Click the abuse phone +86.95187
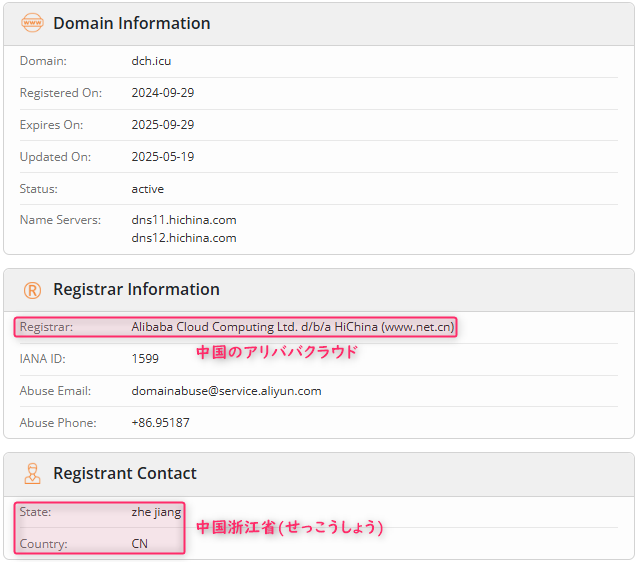 (x=160, y=423)
